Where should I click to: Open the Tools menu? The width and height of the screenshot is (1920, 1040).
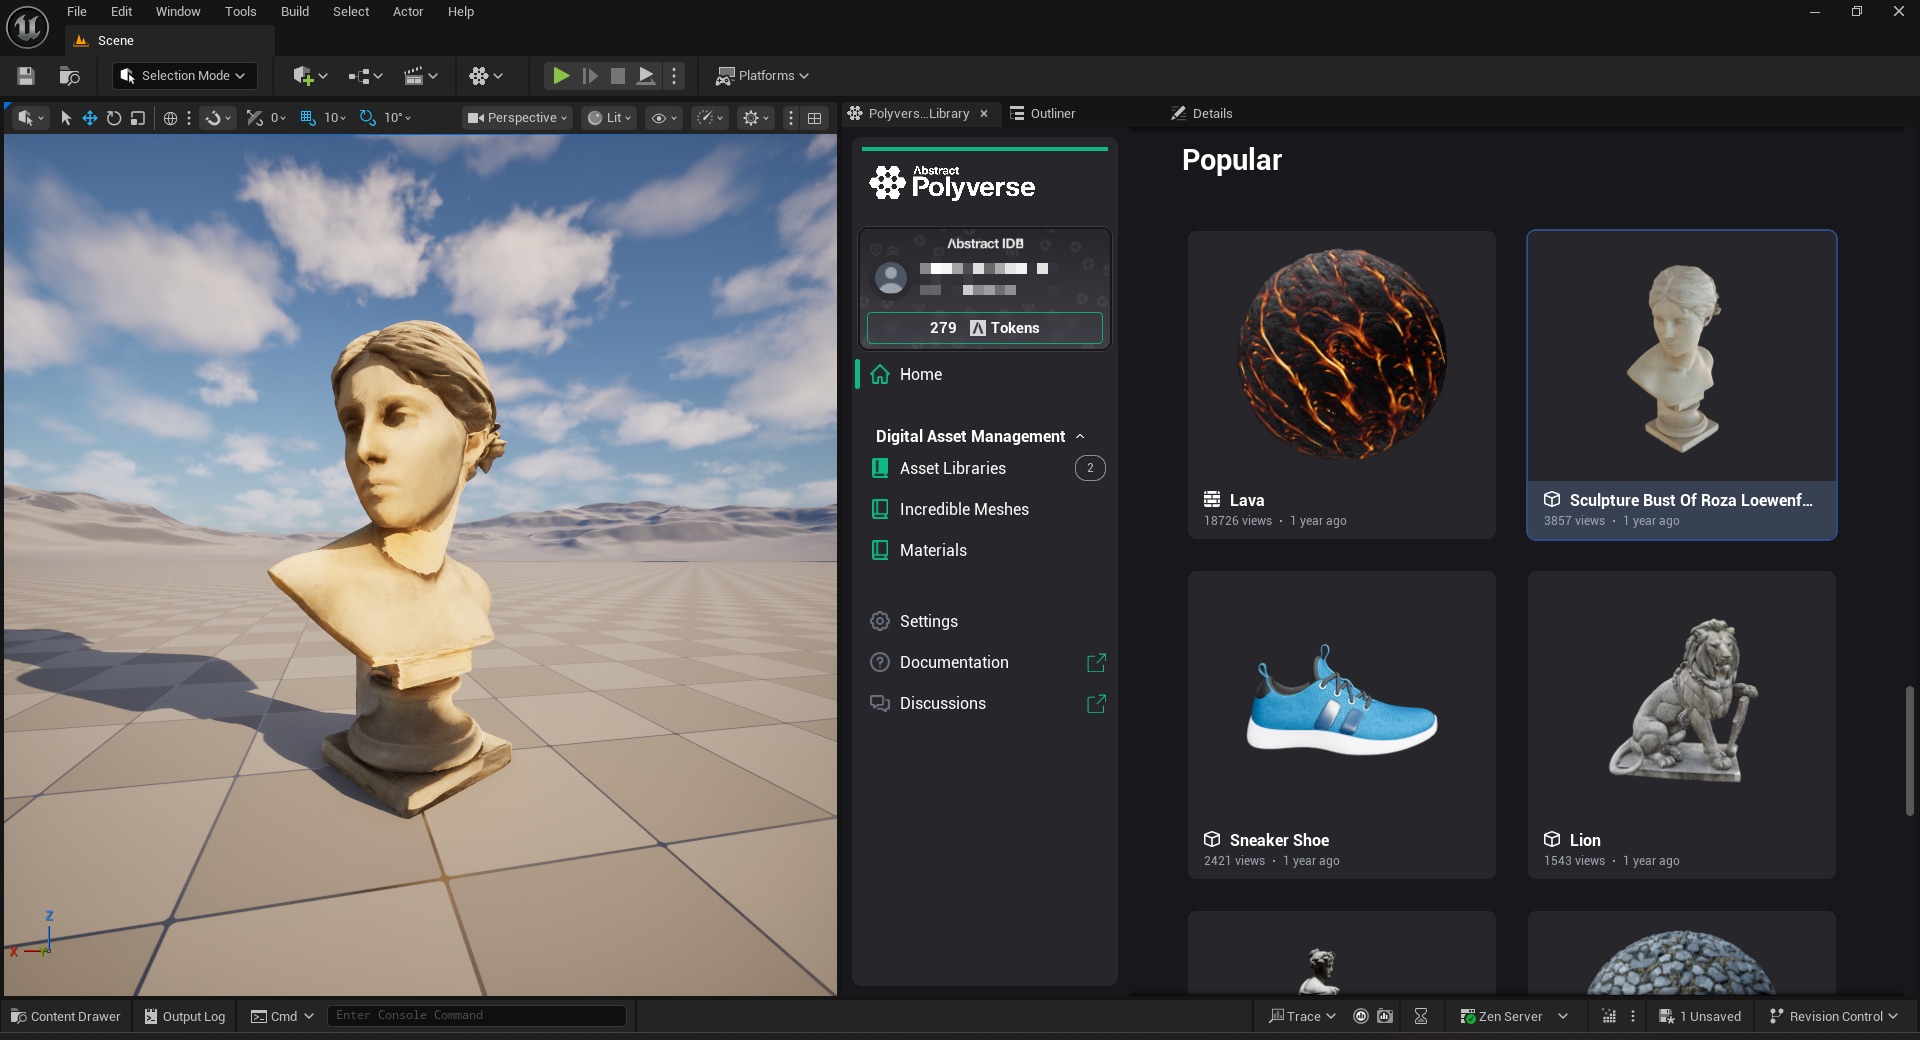240,12
